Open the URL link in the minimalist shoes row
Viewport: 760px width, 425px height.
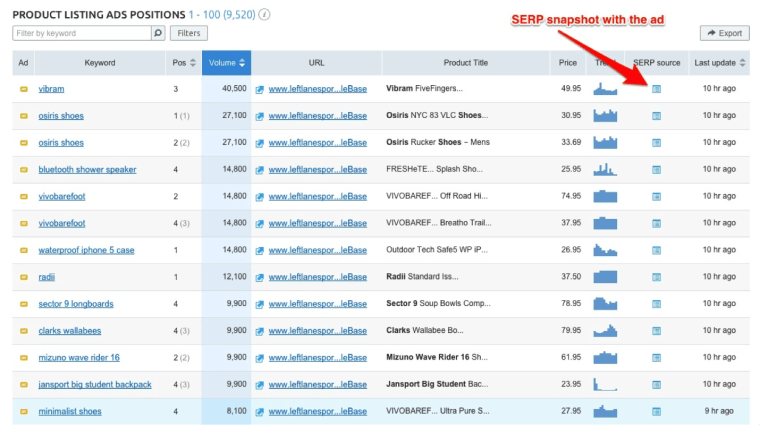[317, 411]
